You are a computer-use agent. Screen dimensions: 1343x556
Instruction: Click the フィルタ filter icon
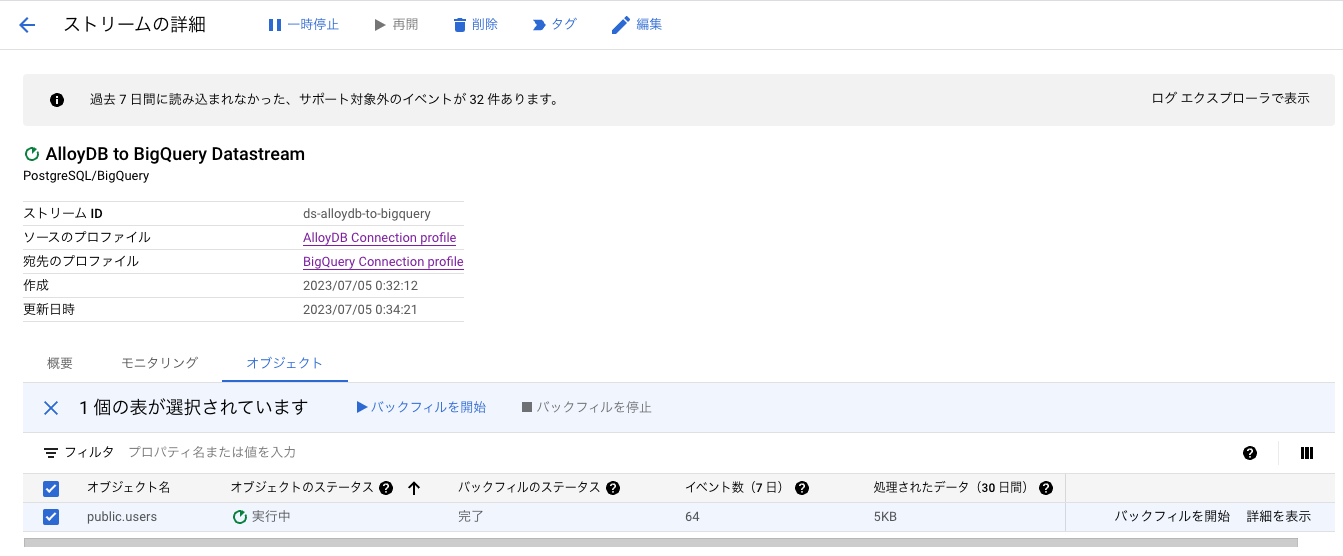click(x=51, y=453)
